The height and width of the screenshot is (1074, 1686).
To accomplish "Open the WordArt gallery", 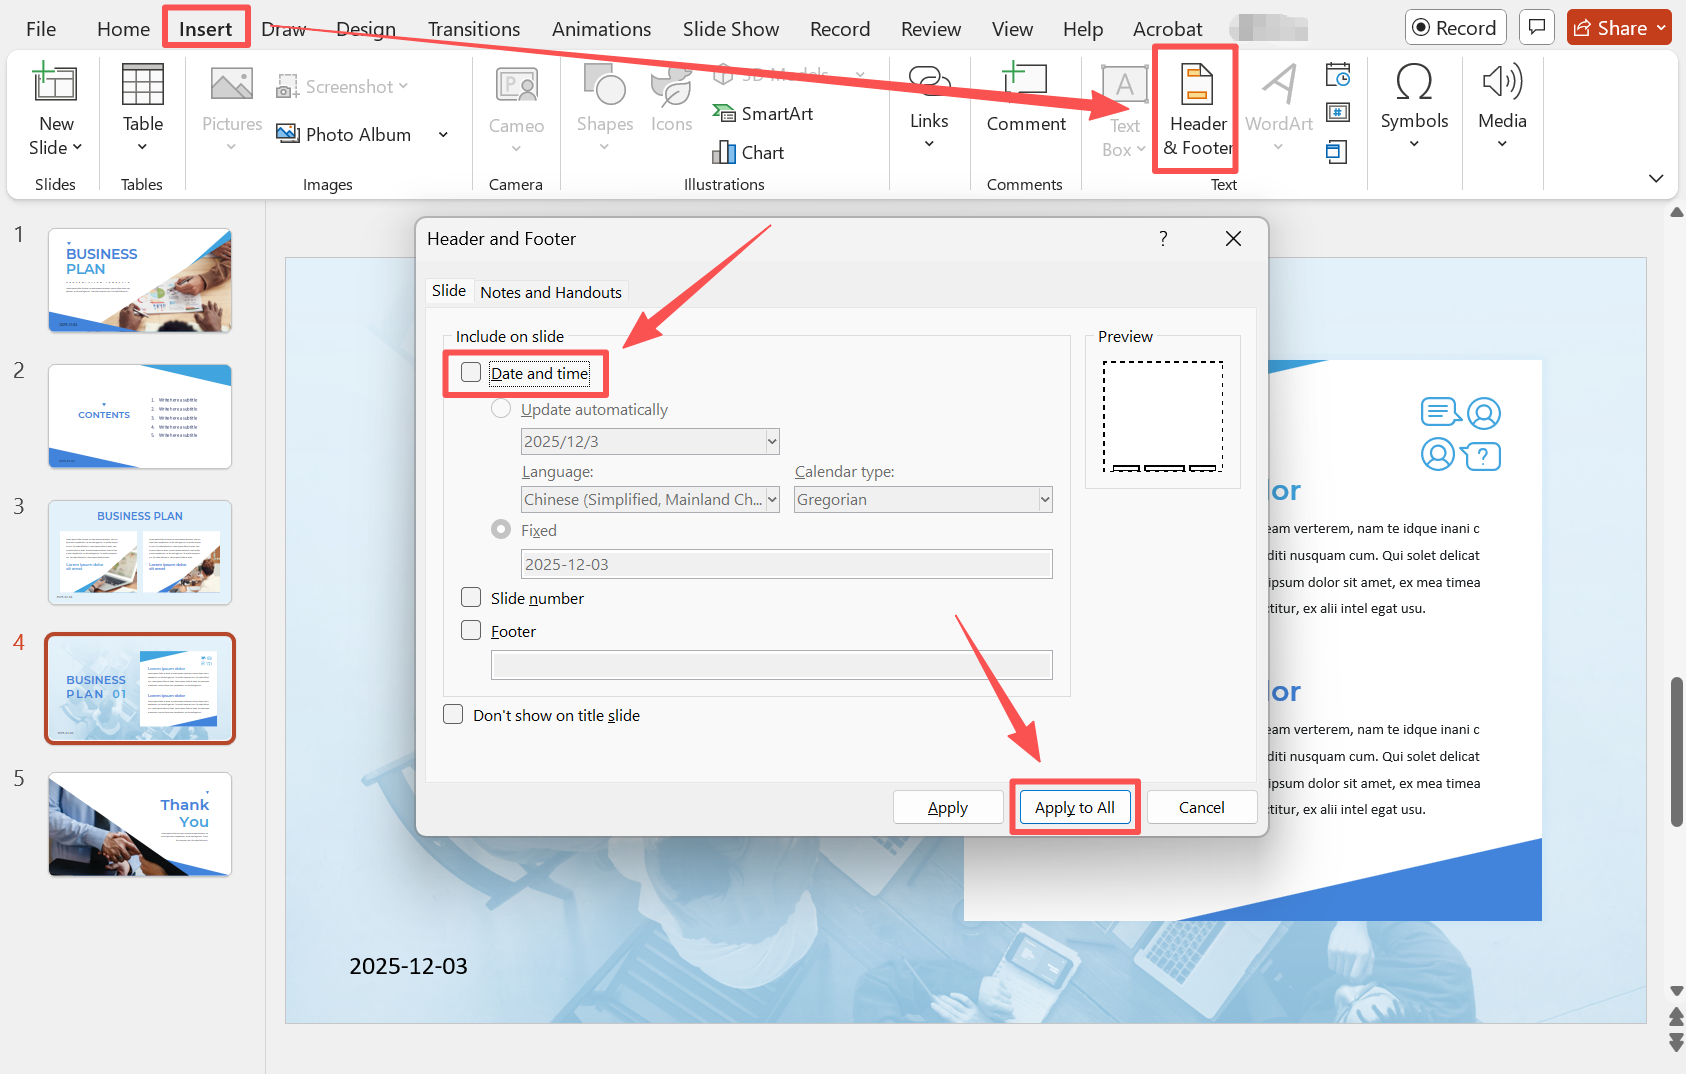I will 1279,108.
